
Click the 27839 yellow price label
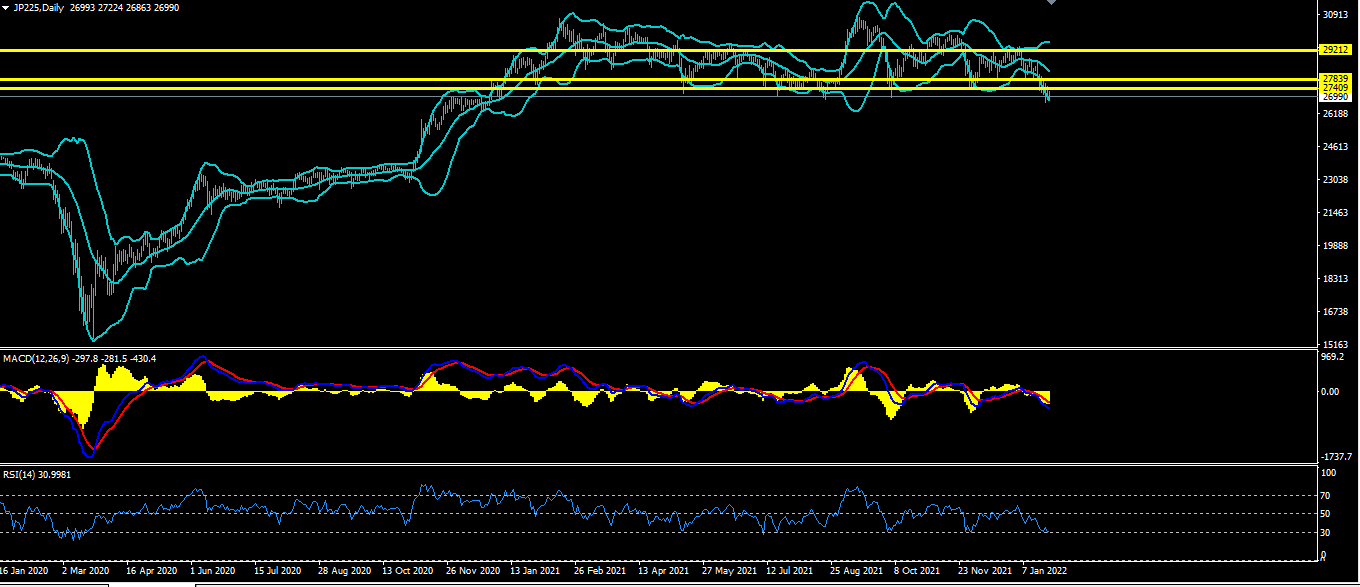[x=1335, y=78]
